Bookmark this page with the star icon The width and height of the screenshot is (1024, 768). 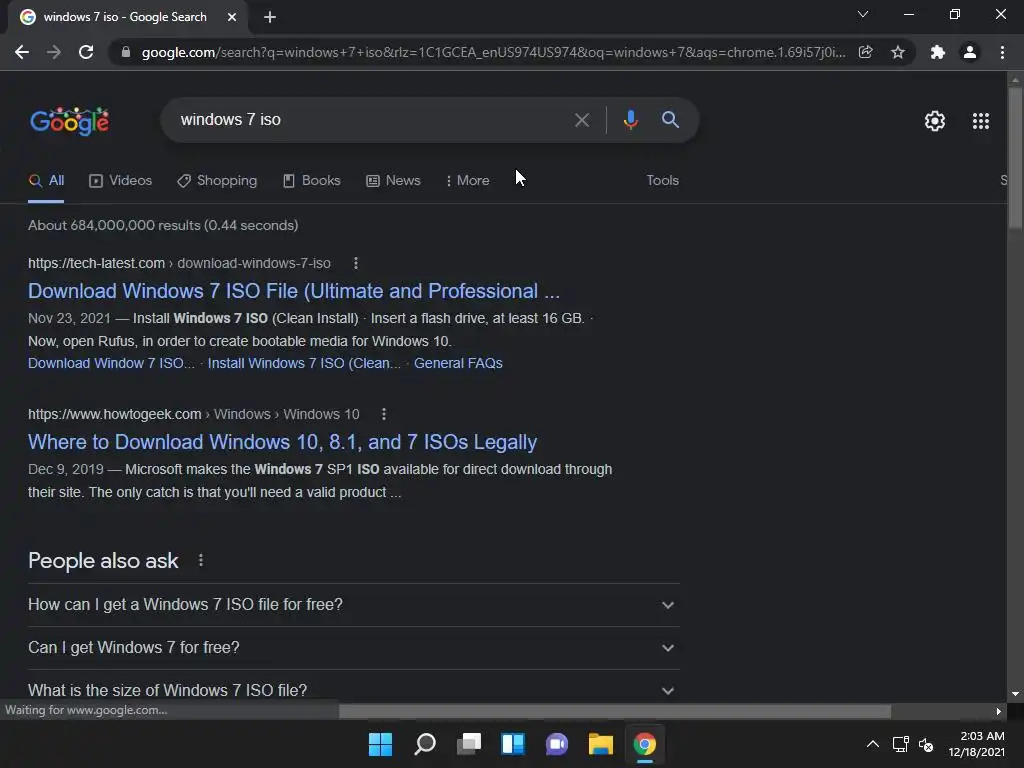(898, 52)
